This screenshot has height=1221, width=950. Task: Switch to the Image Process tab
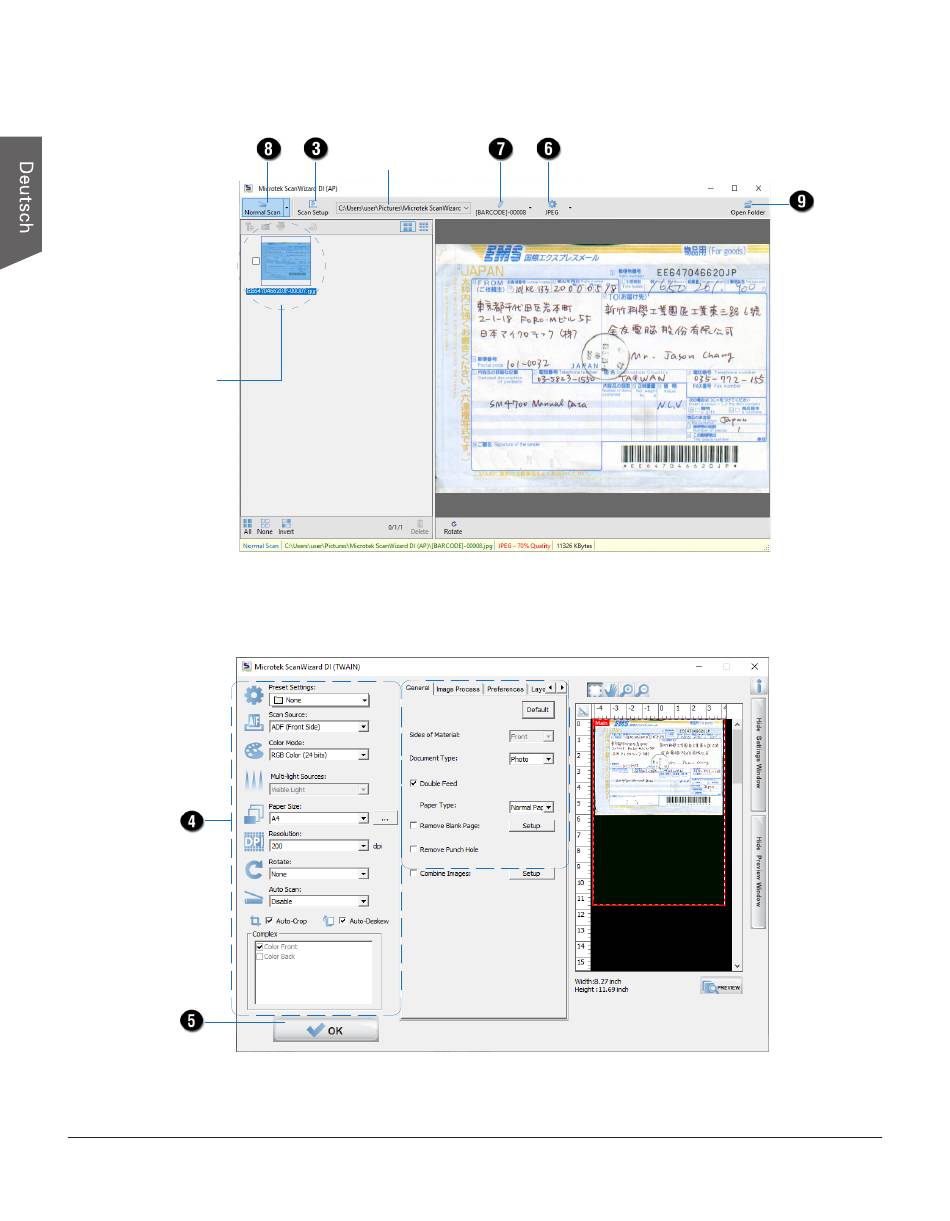tap(458, 688)
